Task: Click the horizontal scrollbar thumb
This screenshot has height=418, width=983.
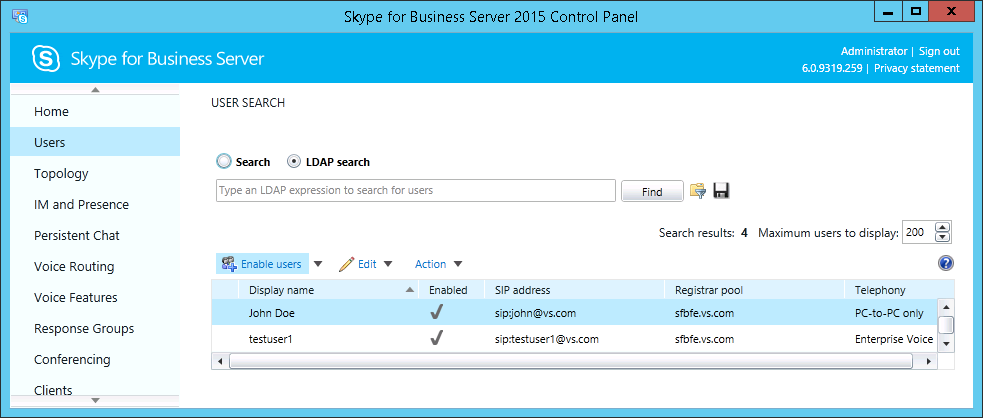Action: [570, 361]
